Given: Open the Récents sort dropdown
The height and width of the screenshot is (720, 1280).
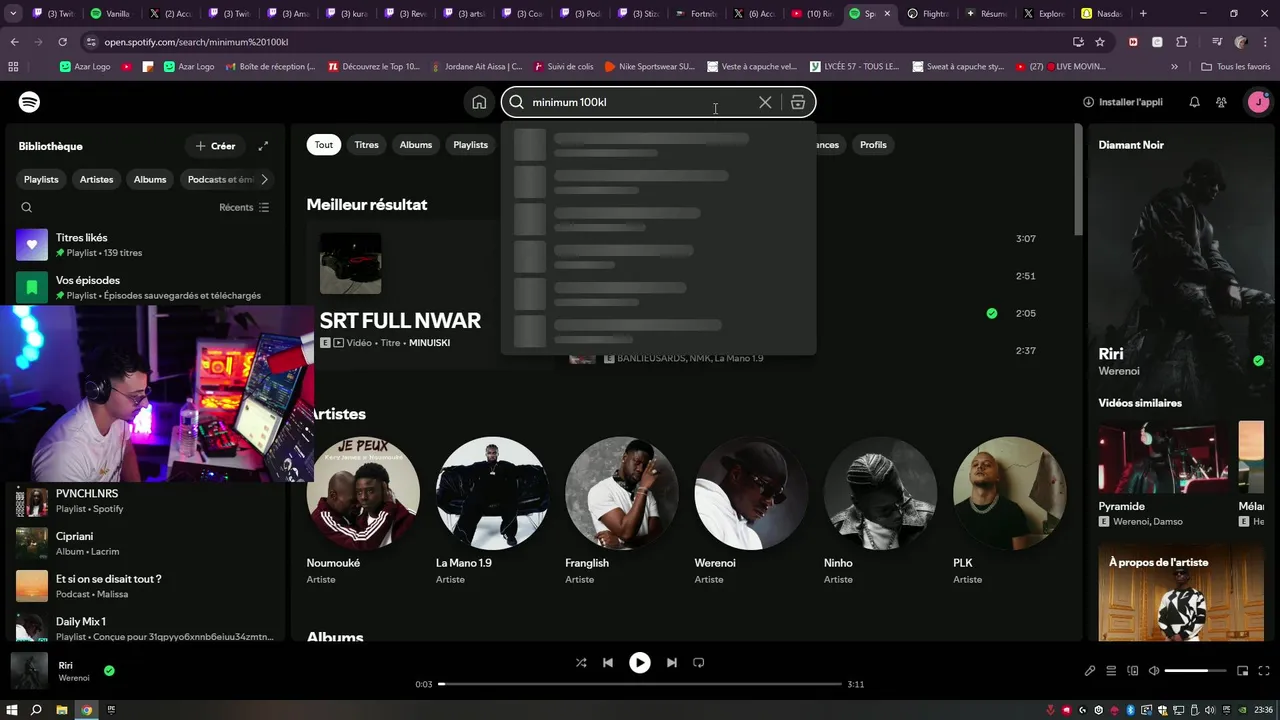Looking at the screenshot, I should tap(244, 207).
